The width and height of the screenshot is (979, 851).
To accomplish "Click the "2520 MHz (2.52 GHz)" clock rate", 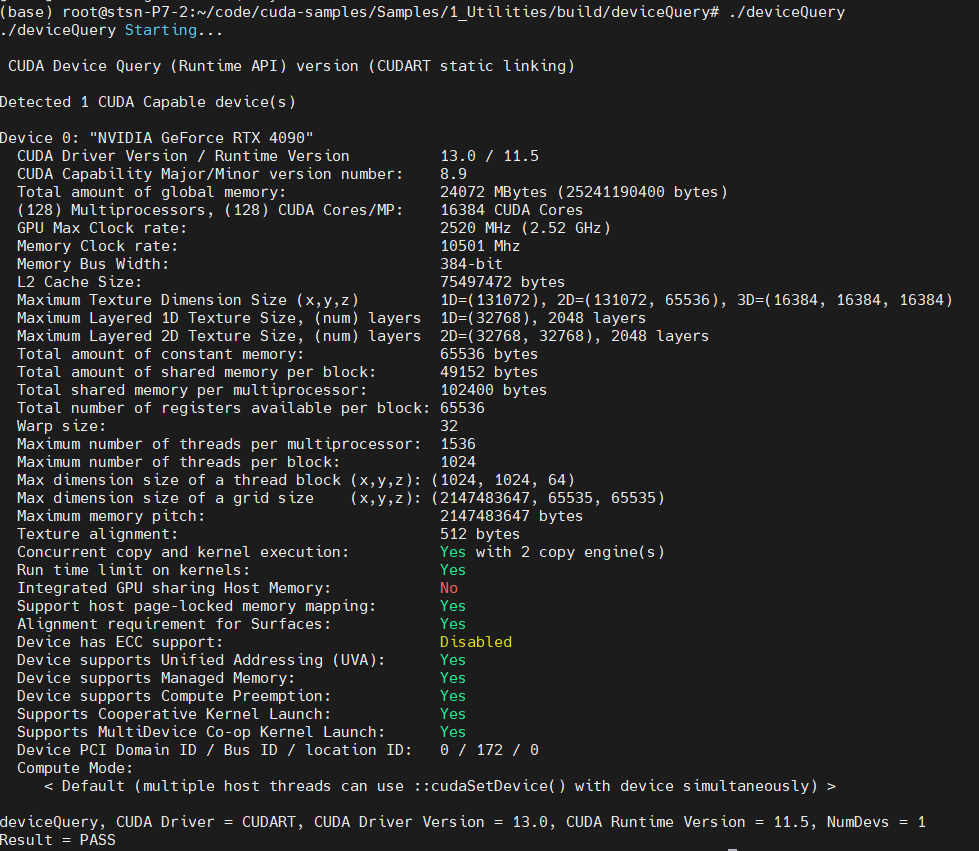I will point(525,228).
